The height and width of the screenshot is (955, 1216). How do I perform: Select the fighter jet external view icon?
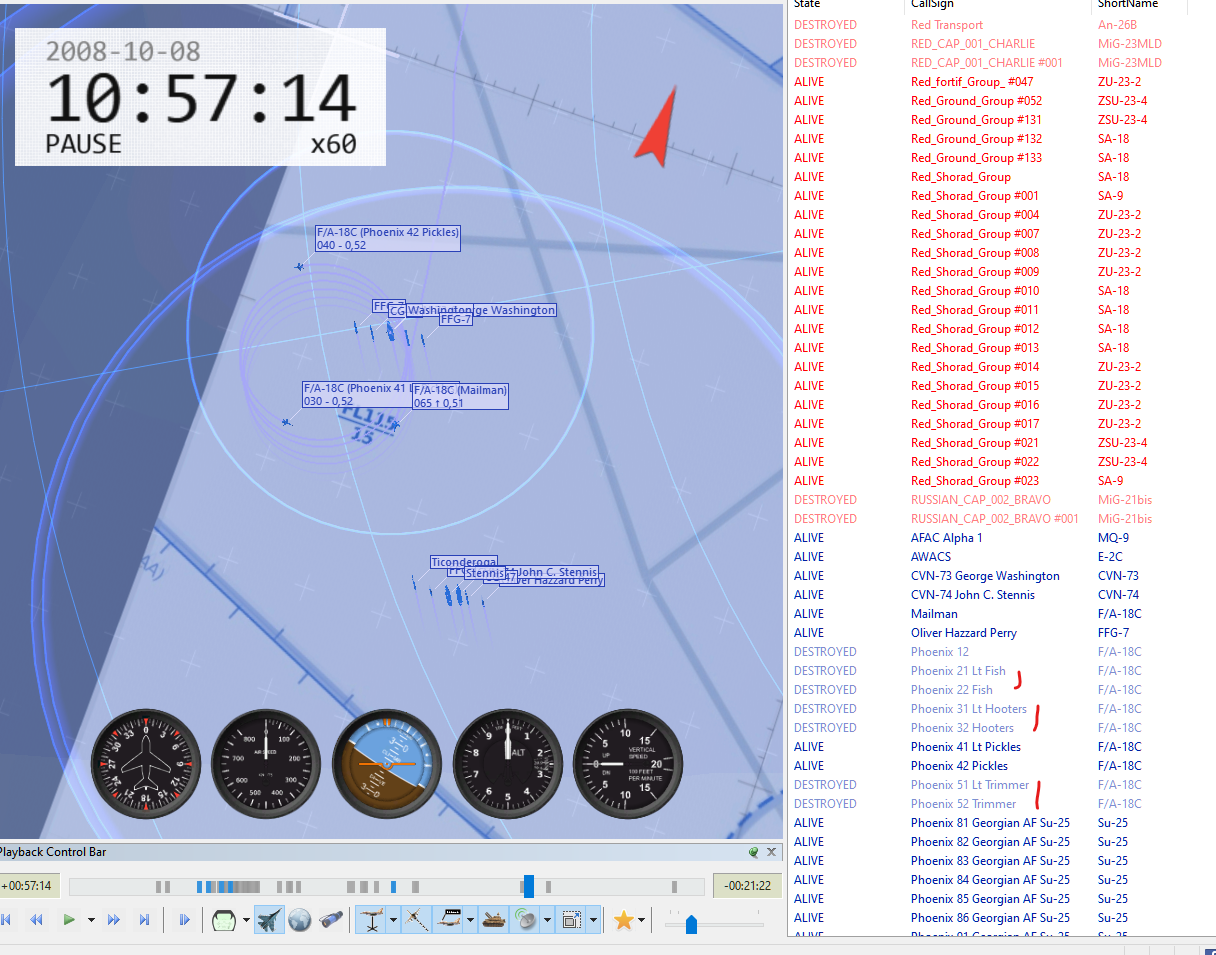point(270,920)
